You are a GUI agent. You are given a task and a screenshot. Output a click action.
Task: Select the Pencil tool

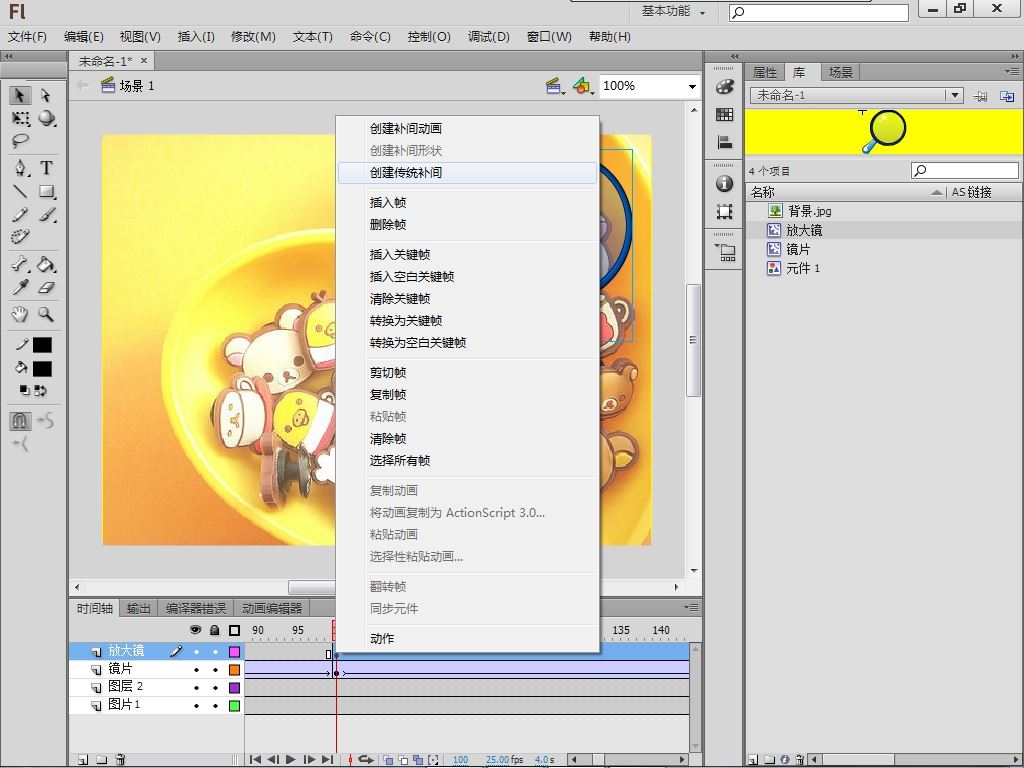[20, 214]
